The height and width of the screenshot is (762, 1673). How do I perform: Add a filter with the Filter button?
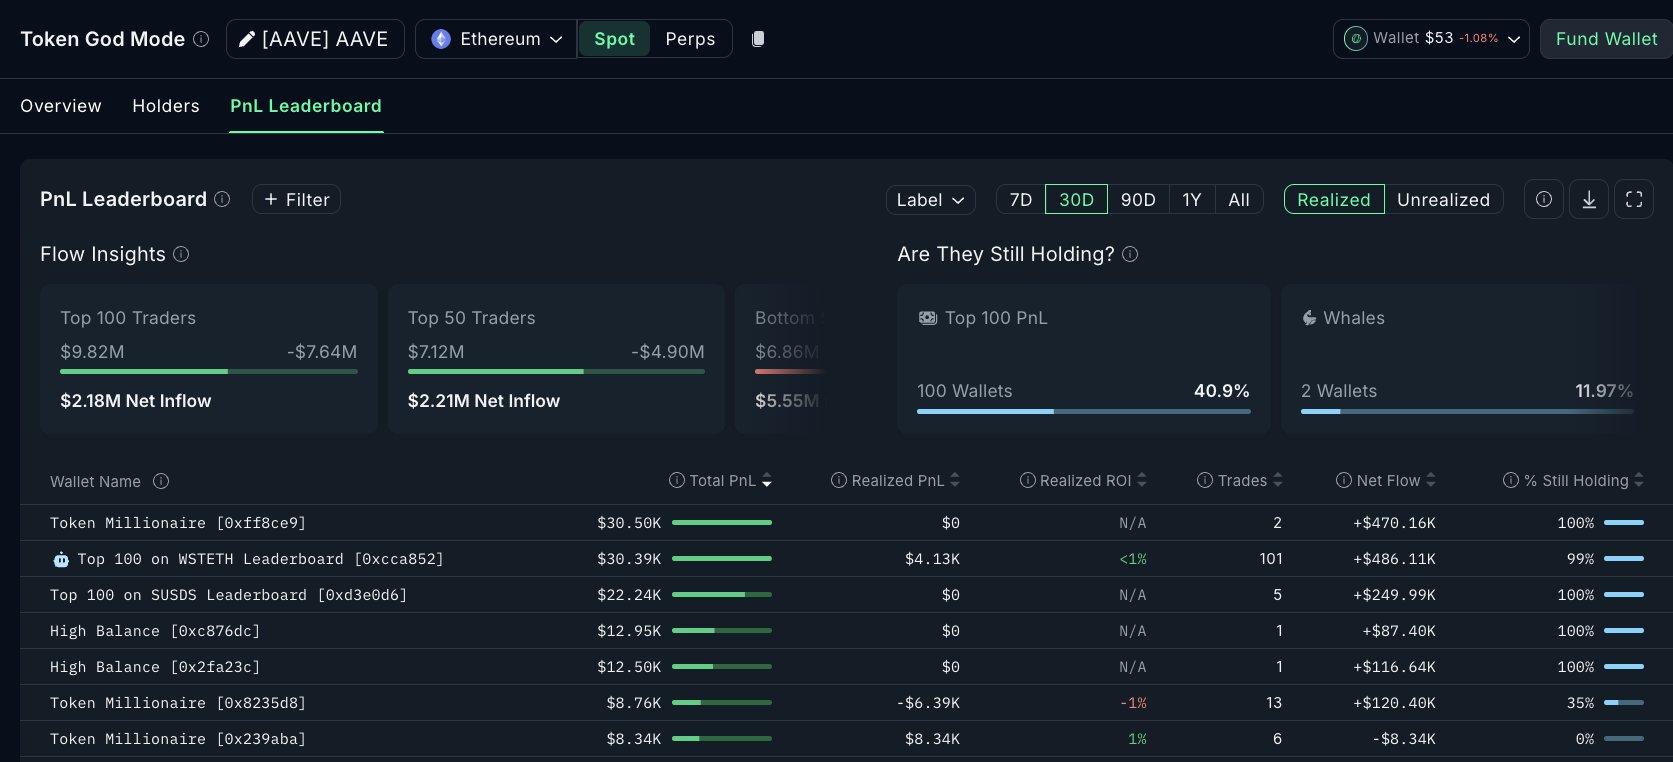(296, 199)
